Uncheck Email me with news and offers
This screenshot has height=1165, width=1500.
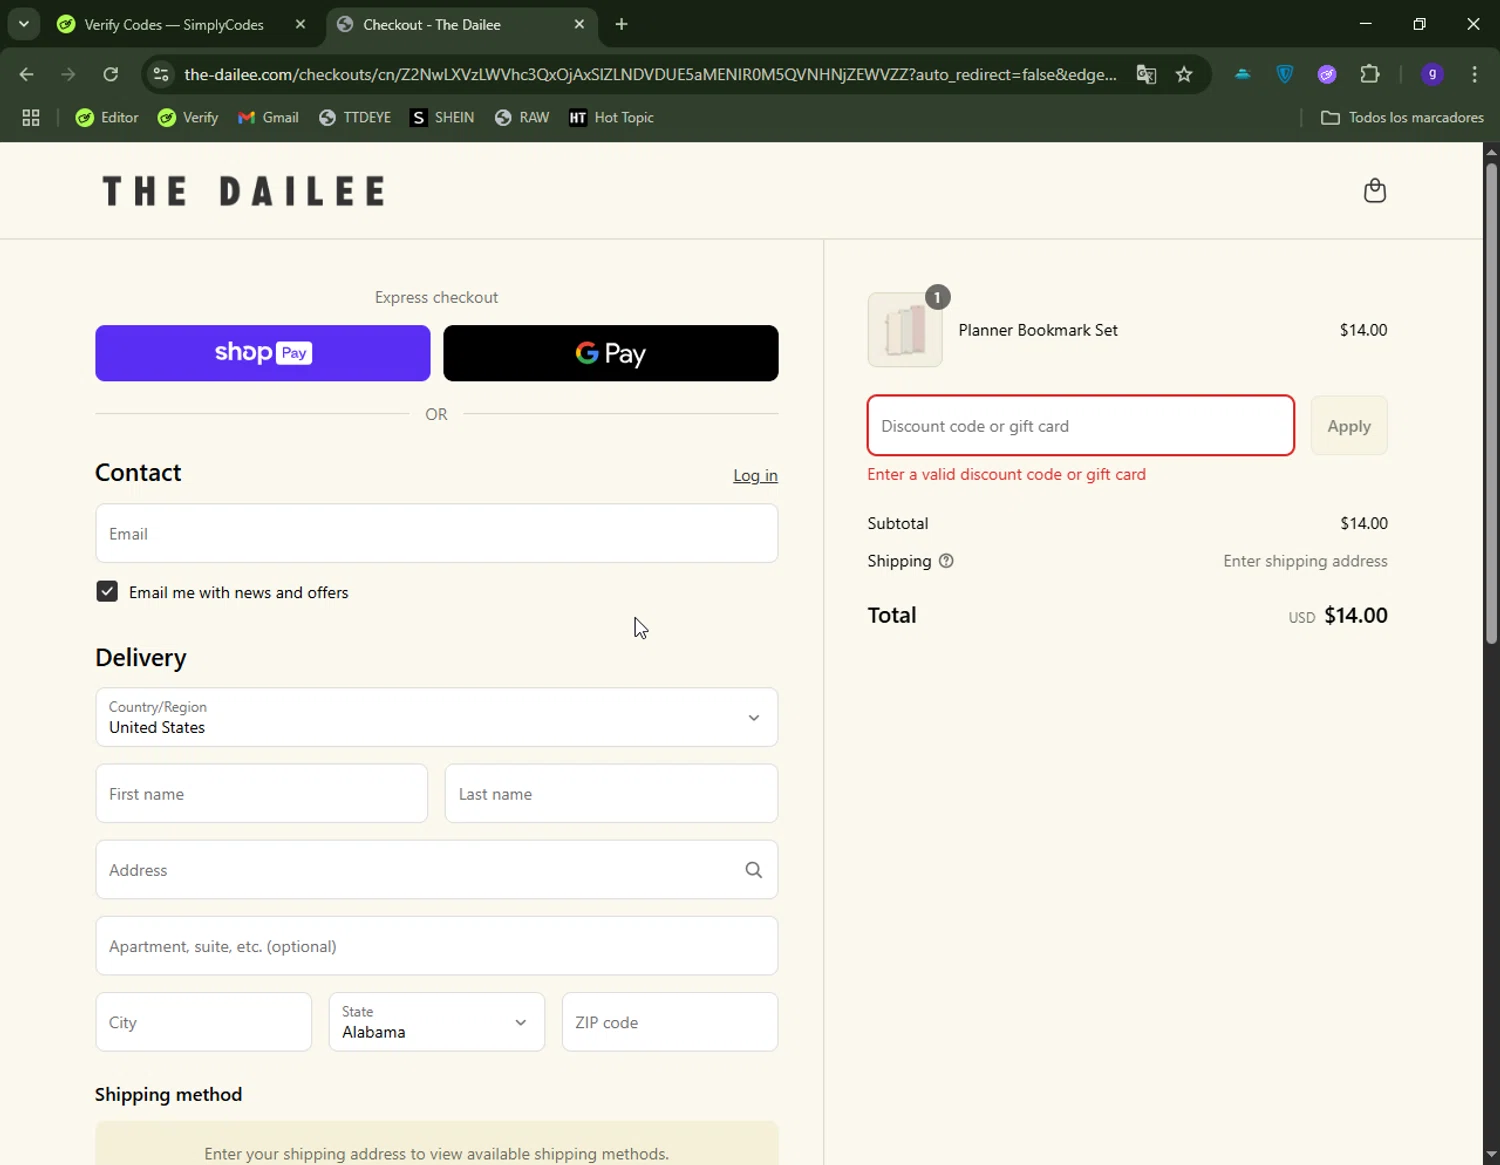(107, 592)
